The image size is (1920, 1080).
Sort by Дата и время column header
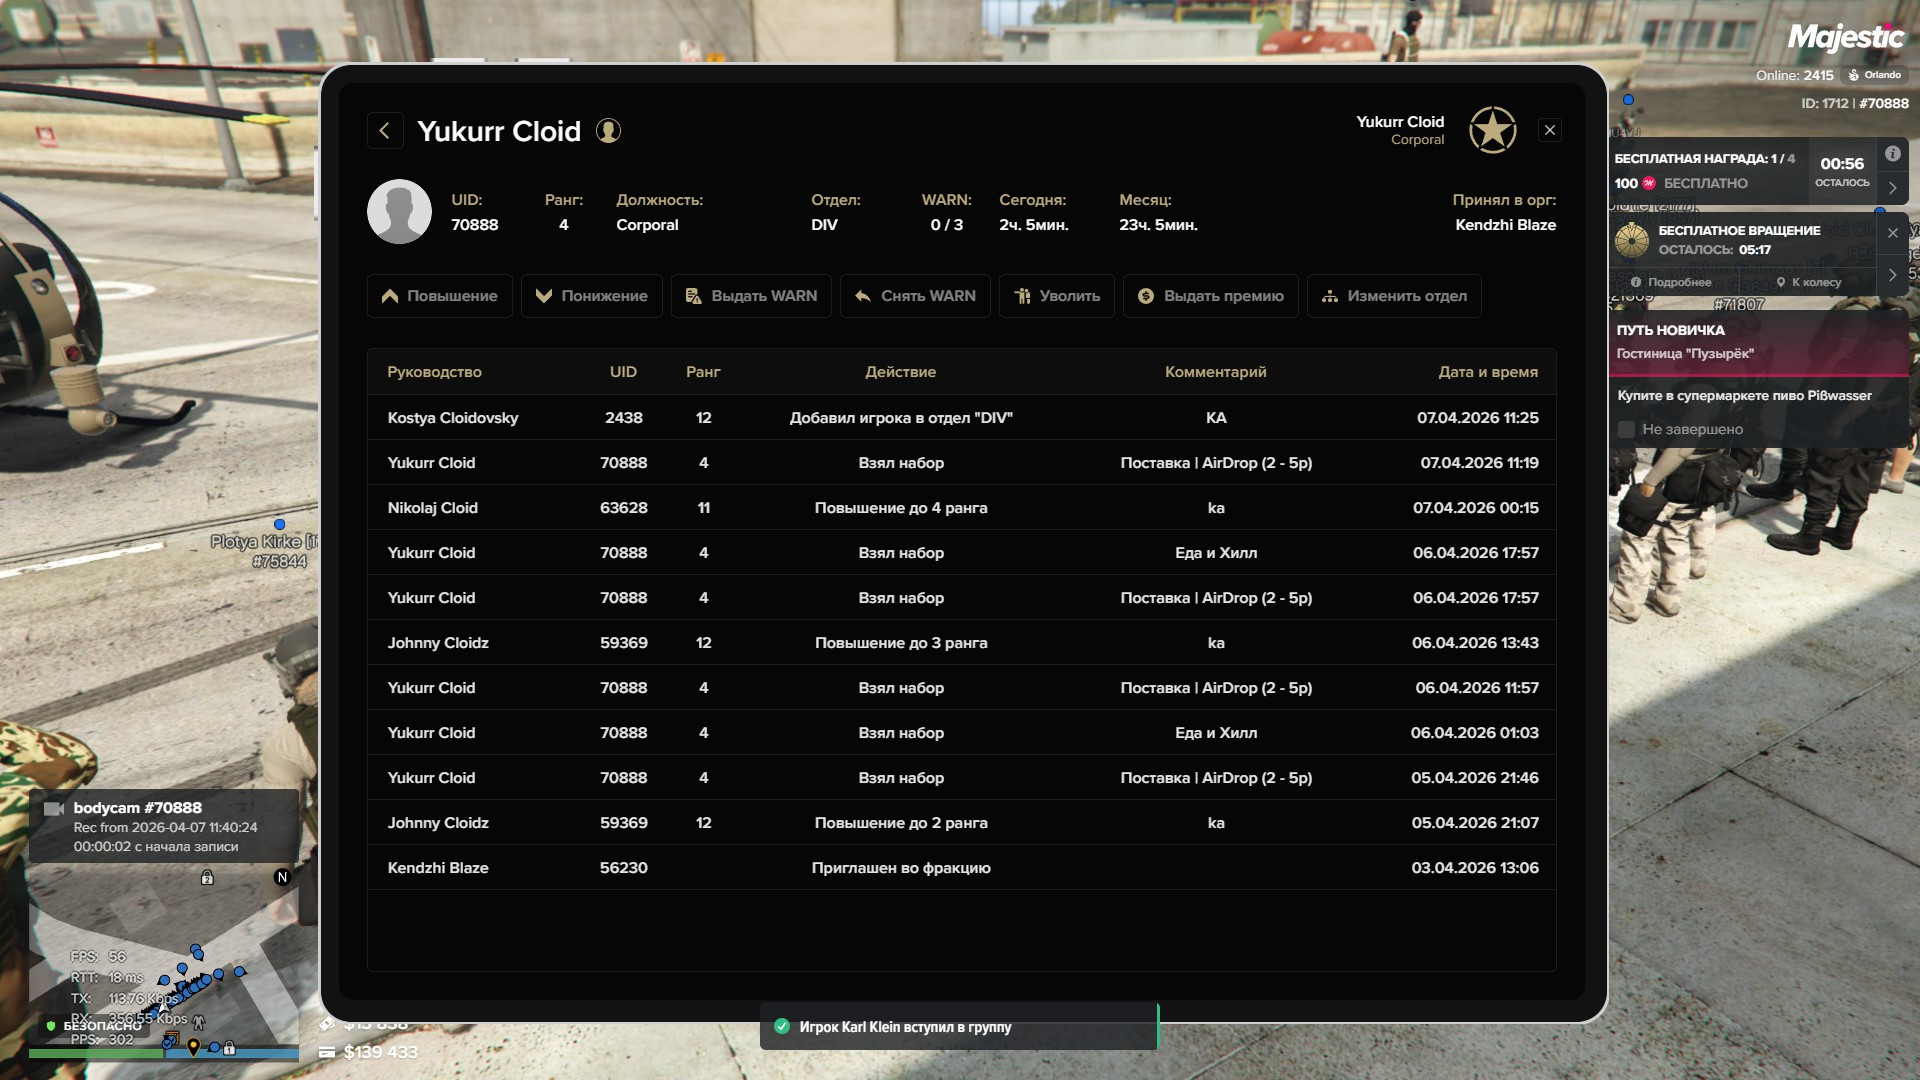point(1487,372)
